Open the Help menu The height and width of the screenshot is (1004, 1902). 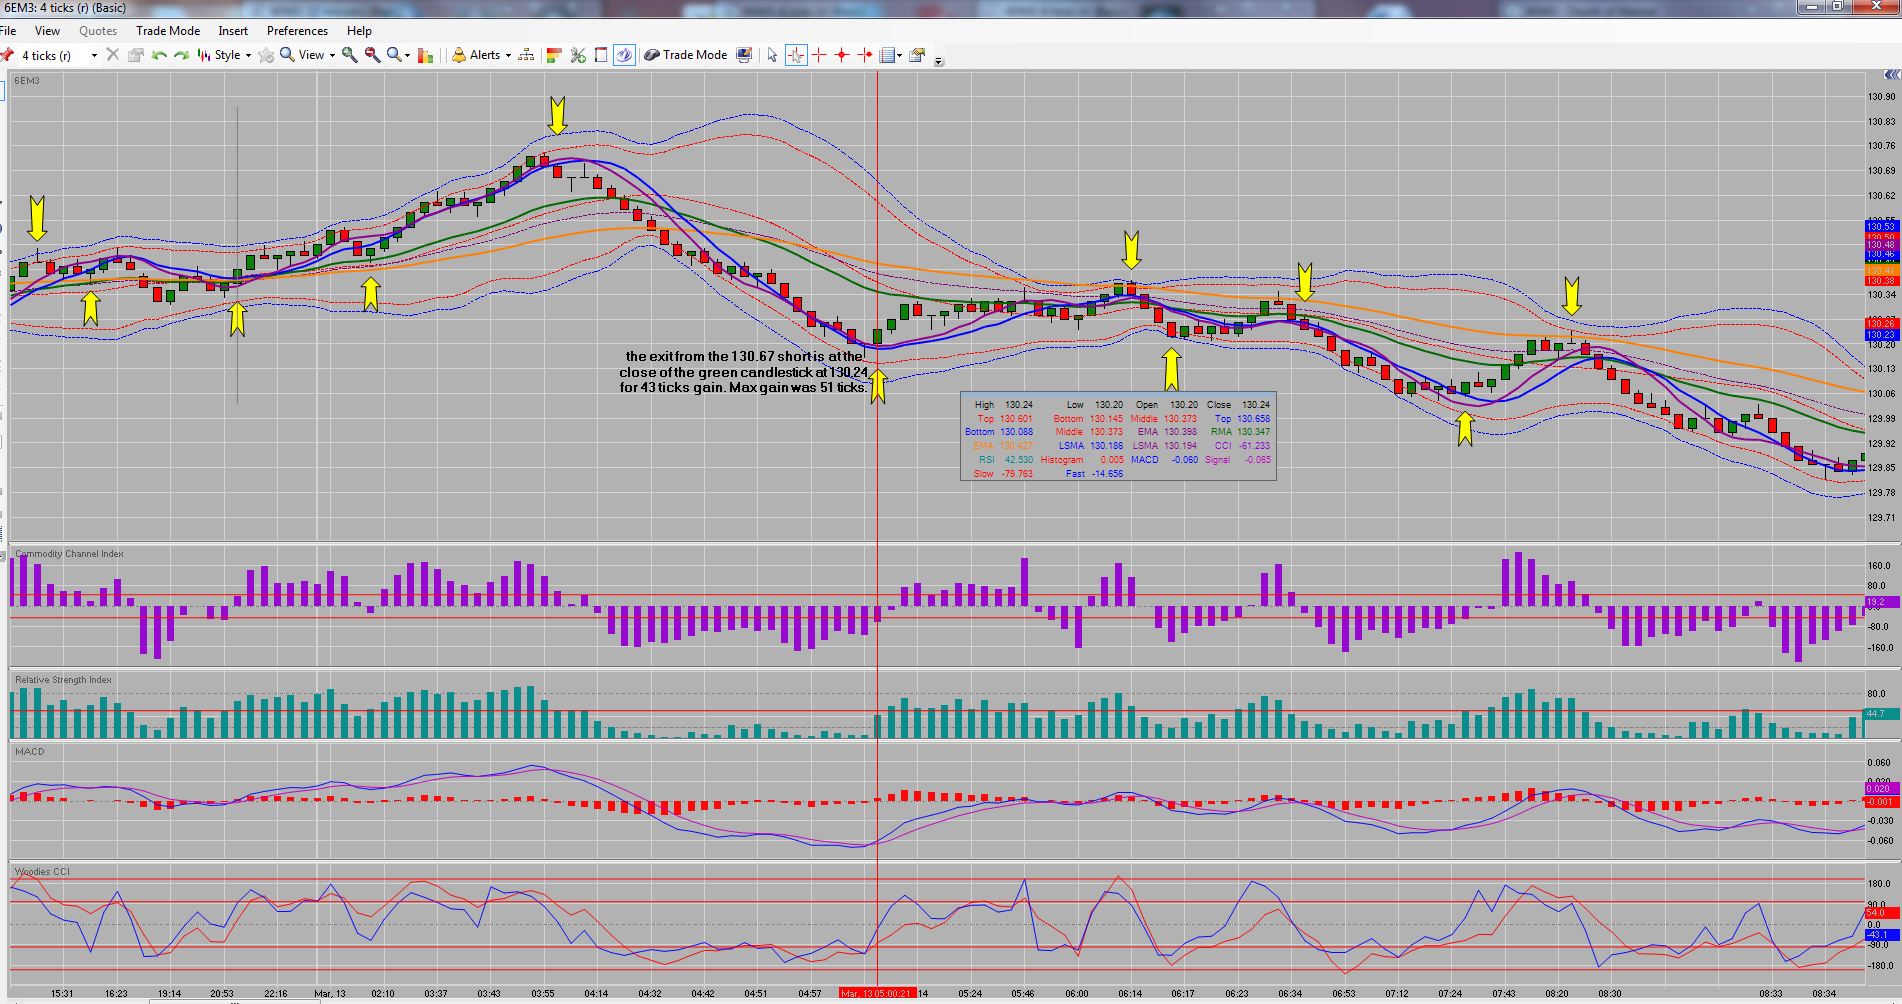359,31
